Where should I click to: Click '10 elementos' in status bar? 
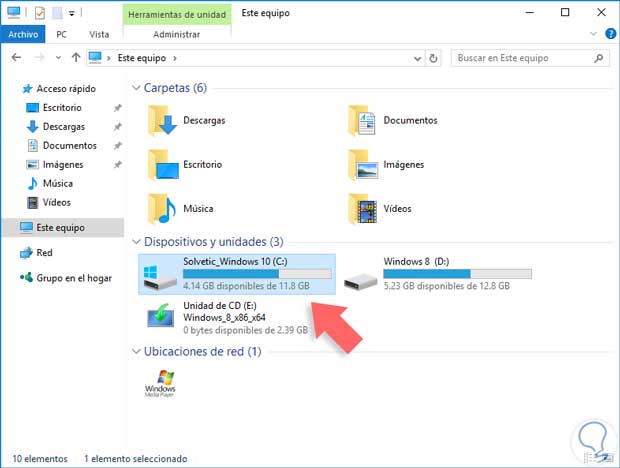[x=40, y=459]
